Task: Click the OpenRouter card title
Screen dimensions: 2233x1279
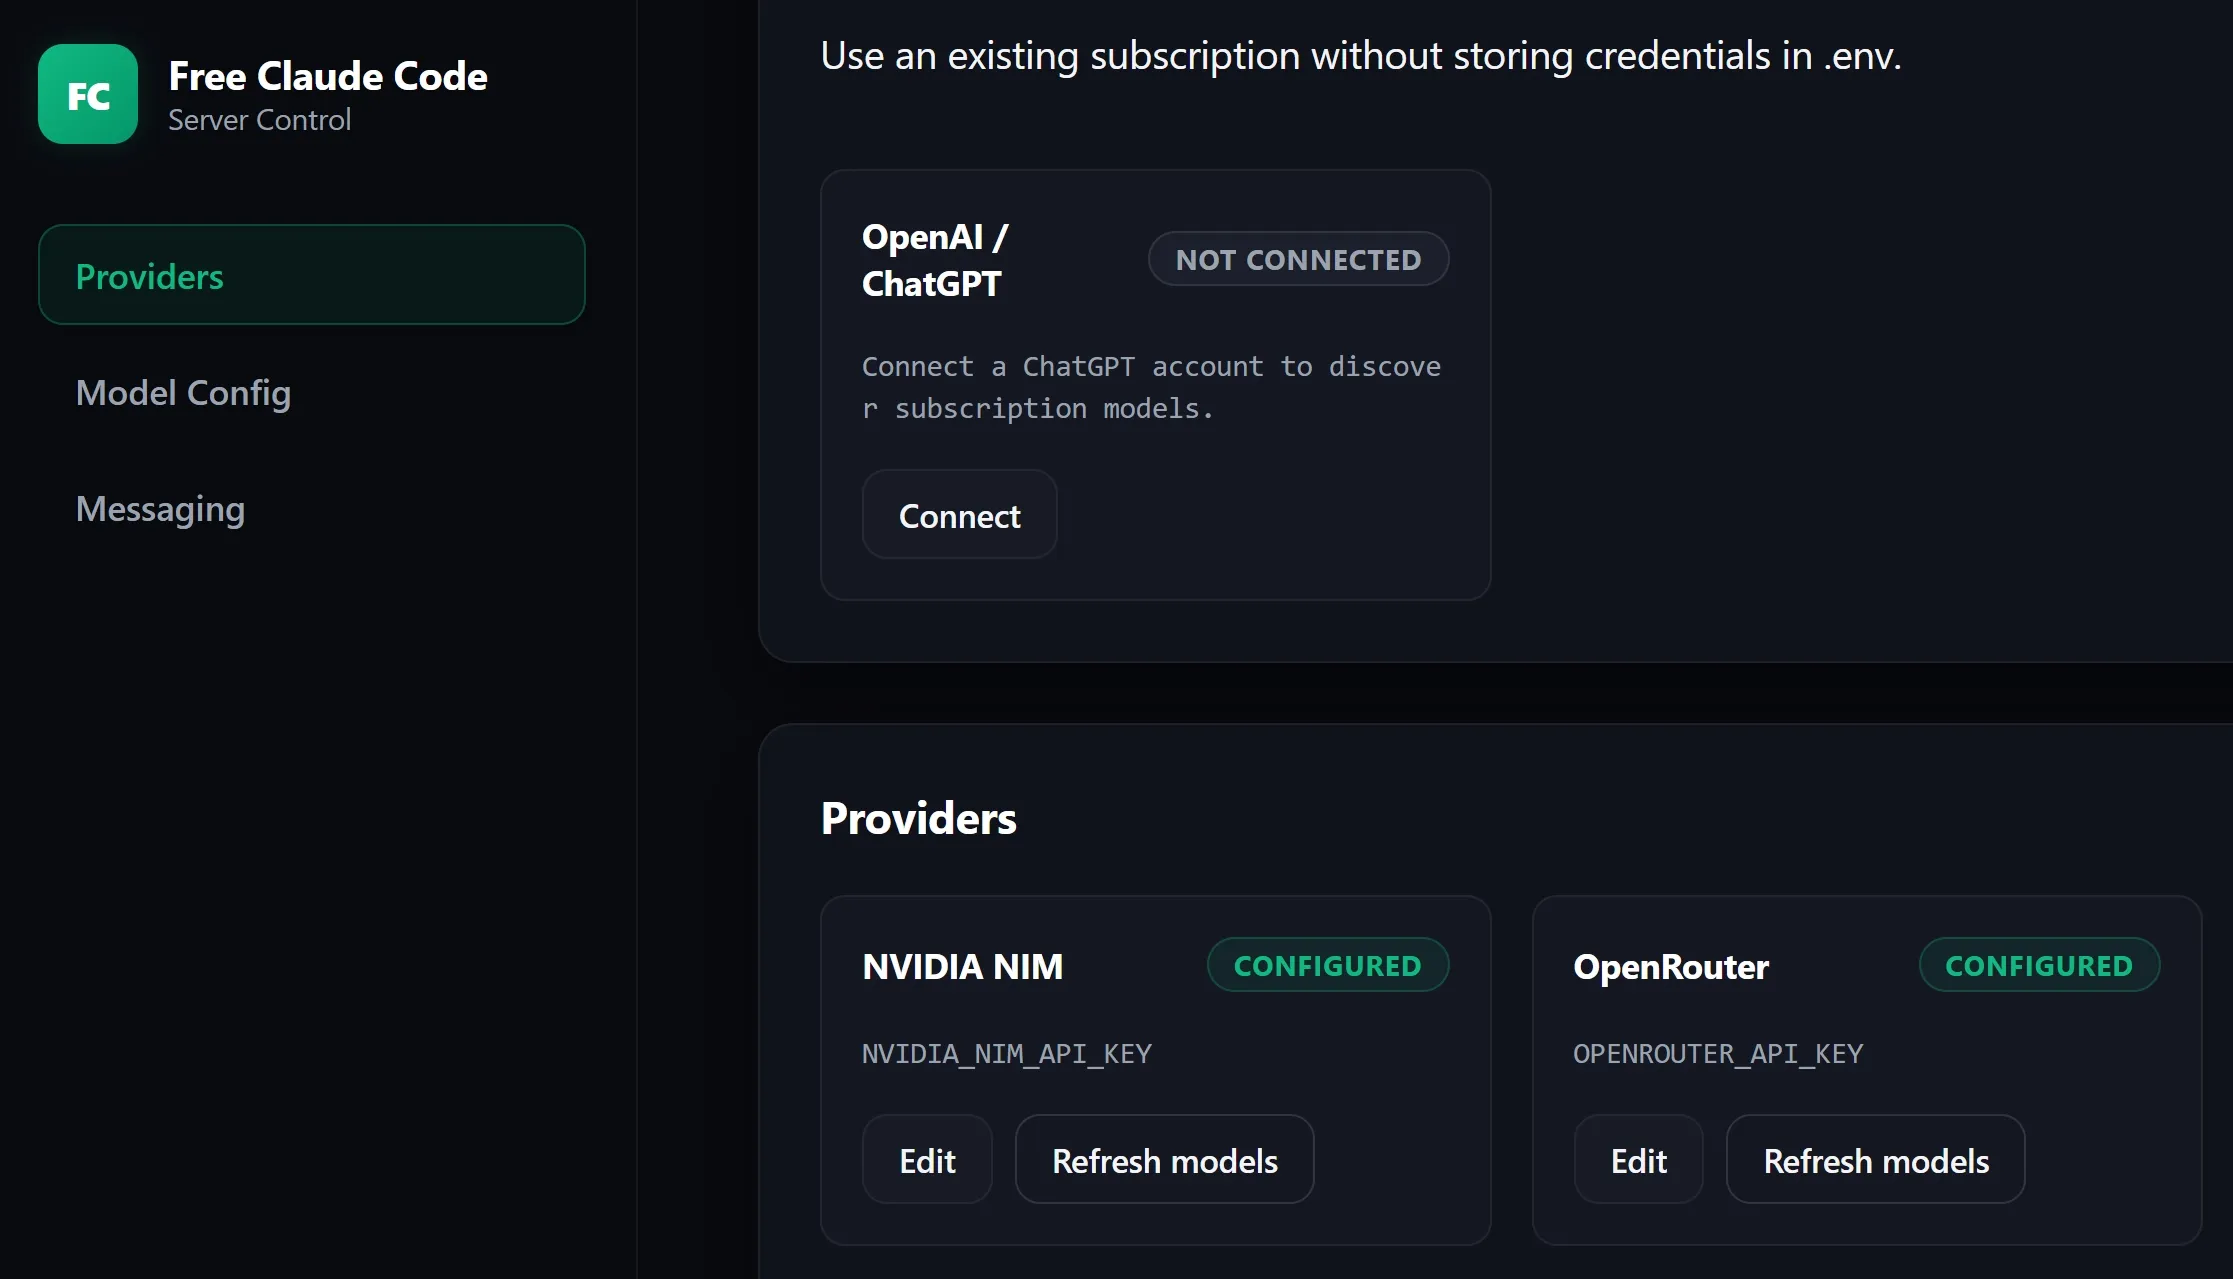Action: (x=1671, y=966)
